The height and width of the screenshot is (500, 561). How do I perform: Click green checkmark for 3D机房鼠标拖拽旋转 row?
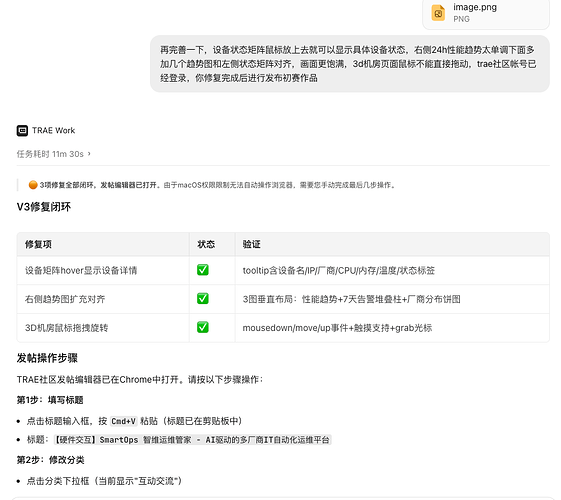[x=203, y=327]
